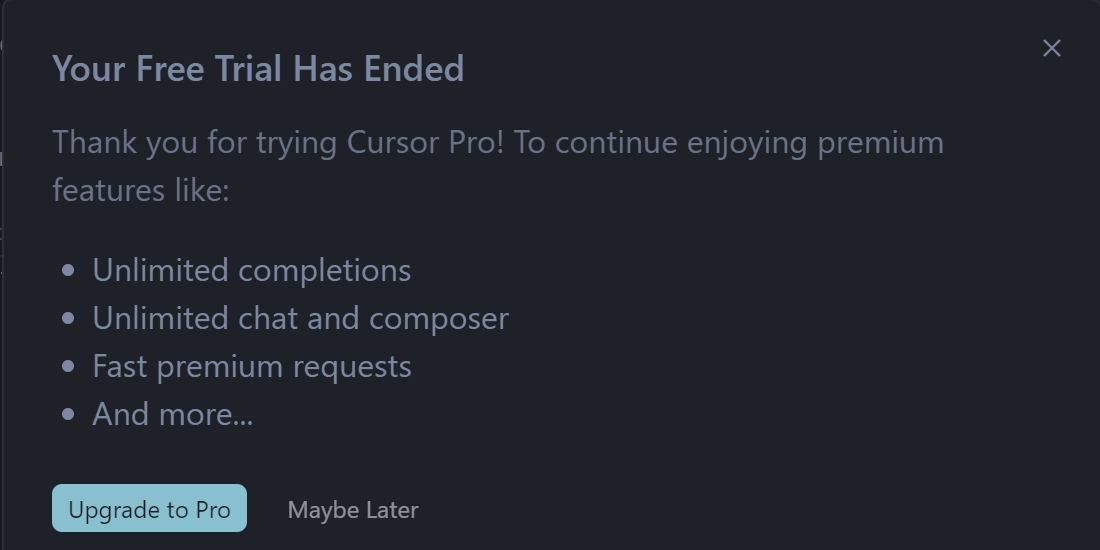The width and height of the screenshot is (1100, 550).
Task: Click the features like: text line
Action: coord(141,189)
